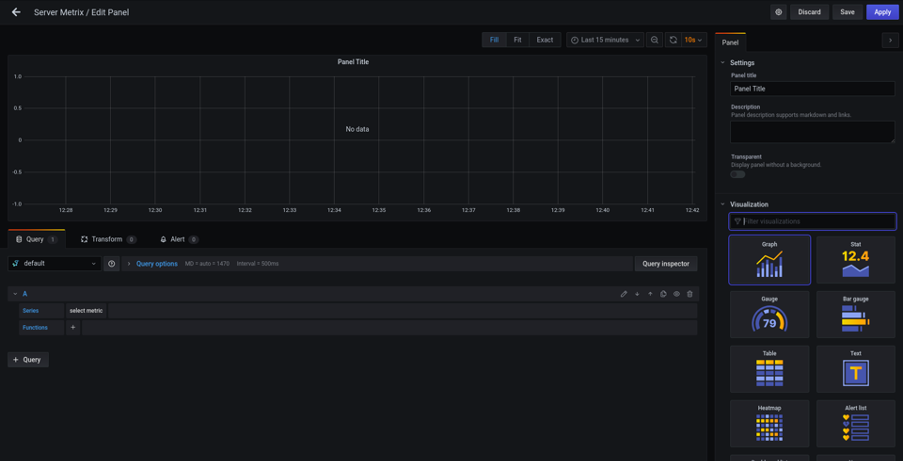The image size is (904, 462).
Task: Go back using the arrow icon
Action: tap(16, 12)
